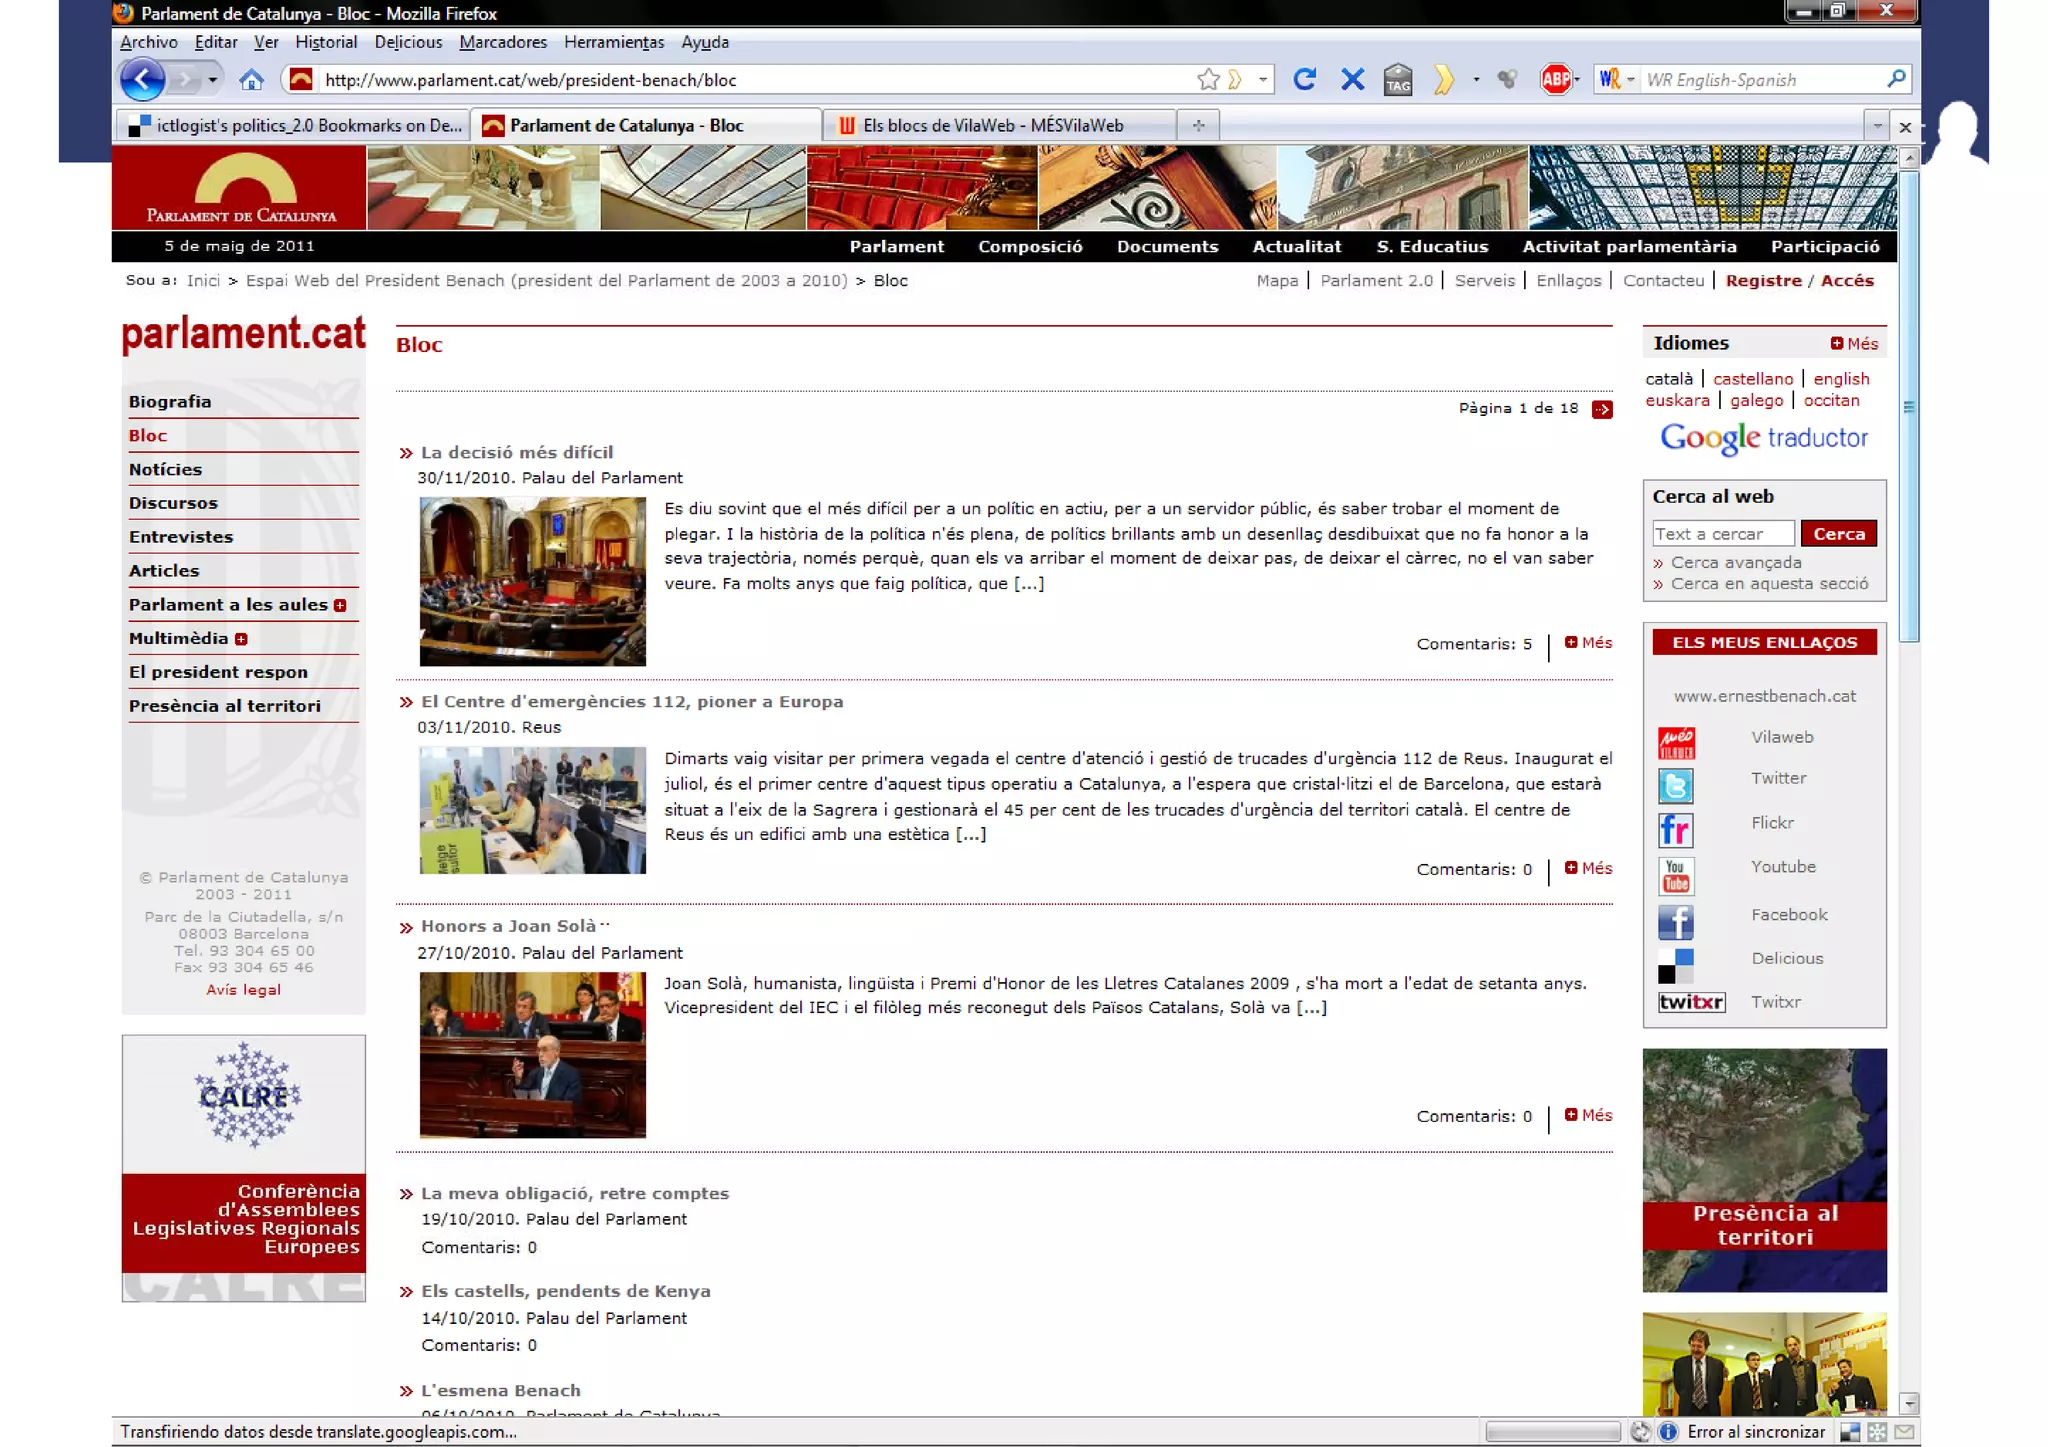Viewport: 2048px width, 1447px height.
Task: Open Avís legal link
Action: click(243, 990)
